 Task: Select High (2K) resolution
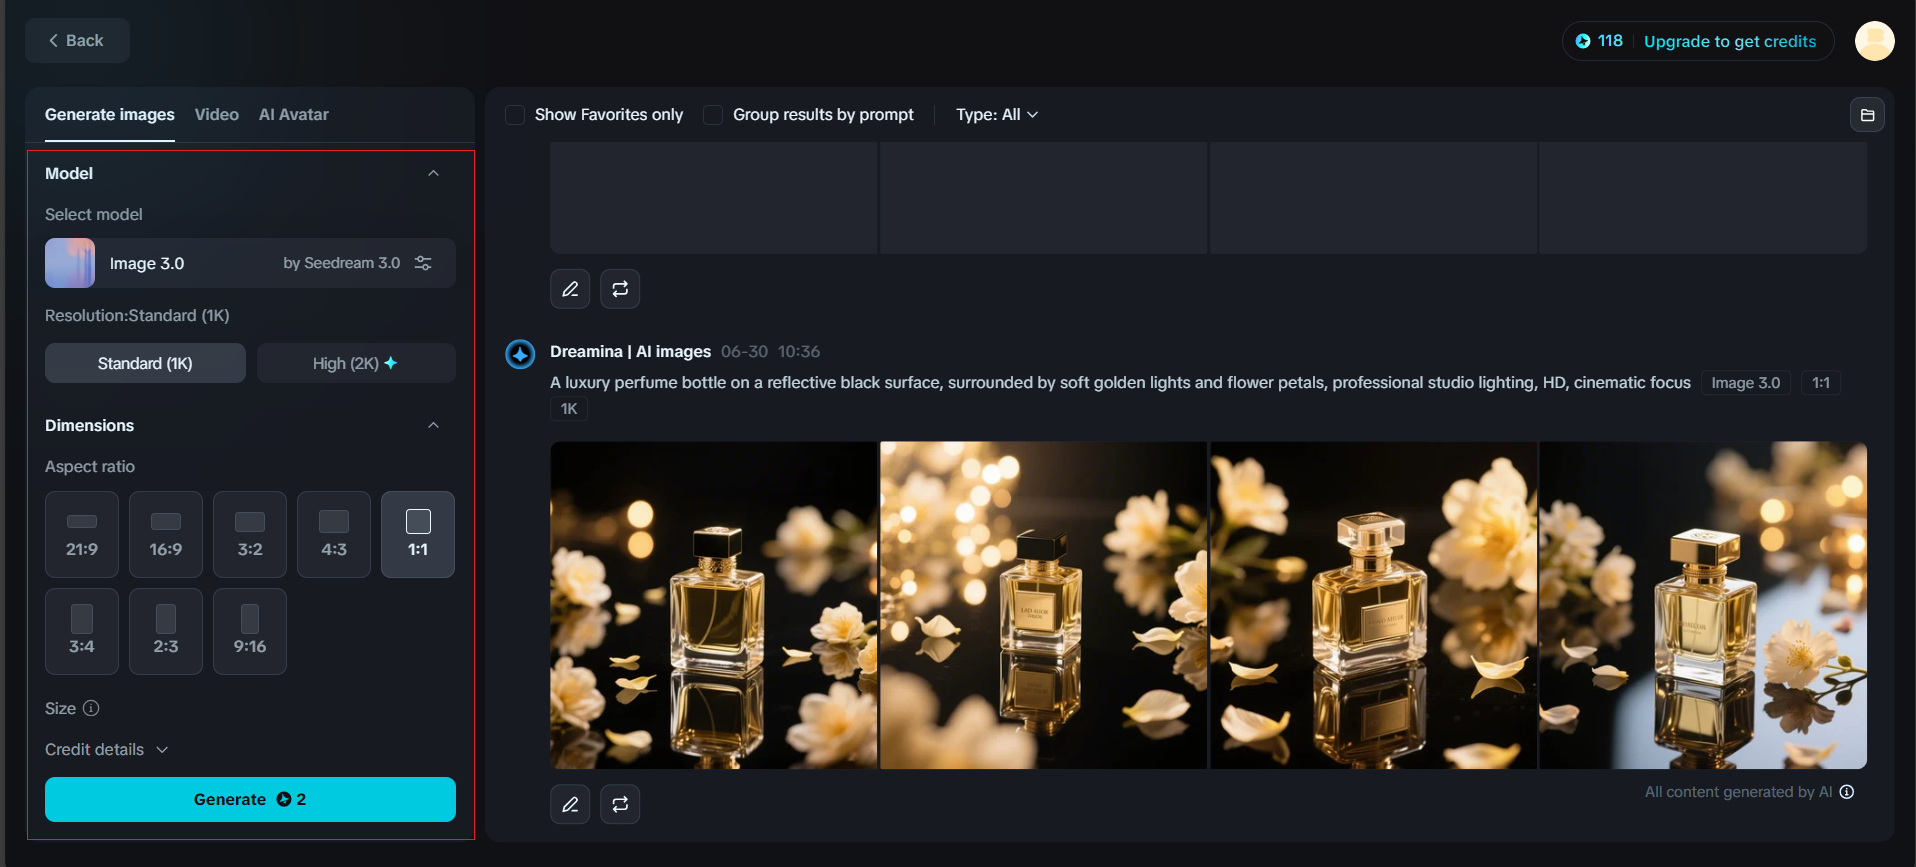coord(356,363)
